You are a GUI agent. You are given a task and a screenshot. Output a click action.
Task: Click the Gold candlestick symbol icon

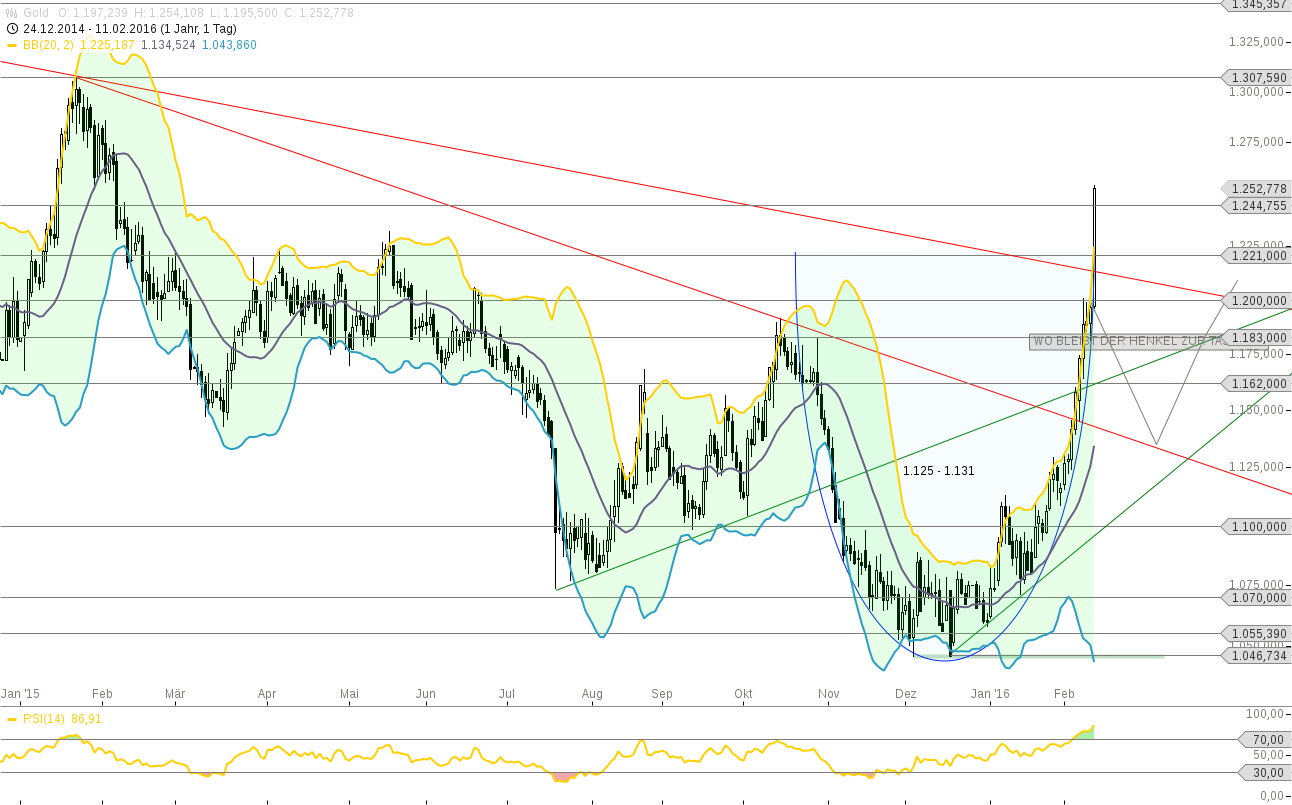point(10,14)
